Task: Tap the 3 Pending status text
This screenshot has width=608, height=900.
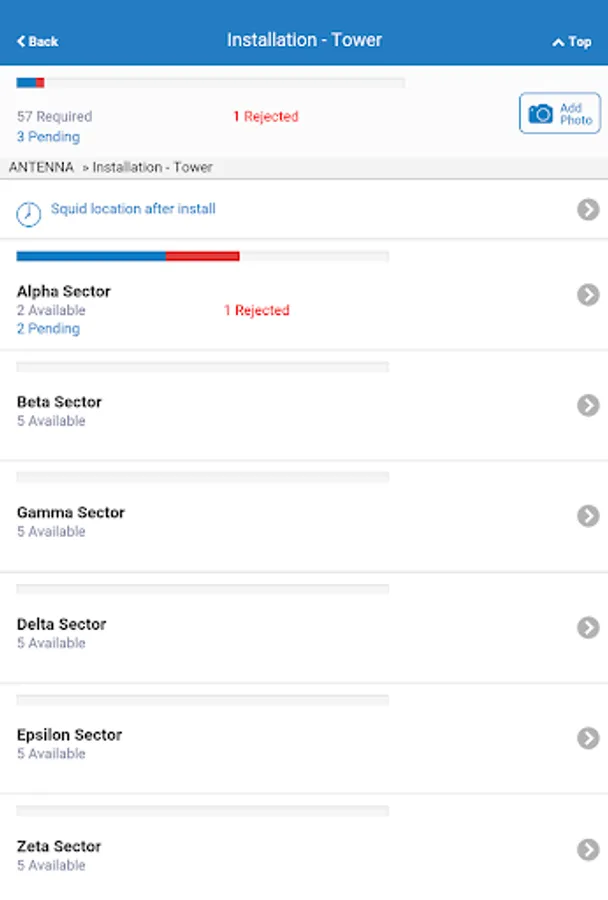Action: coord(48,137)
